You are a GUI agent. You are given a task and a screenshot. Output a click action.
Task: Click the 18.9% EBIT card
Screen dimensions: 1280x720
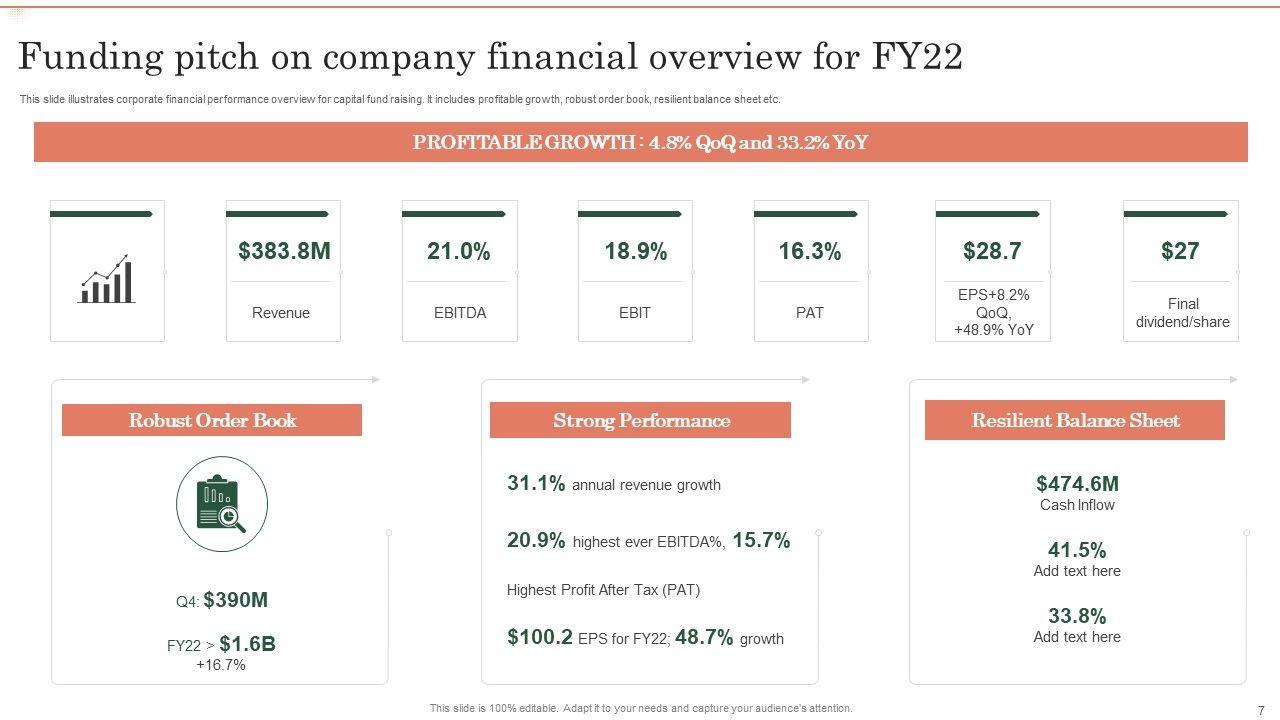pyautogui.click(x=635, y=271)
